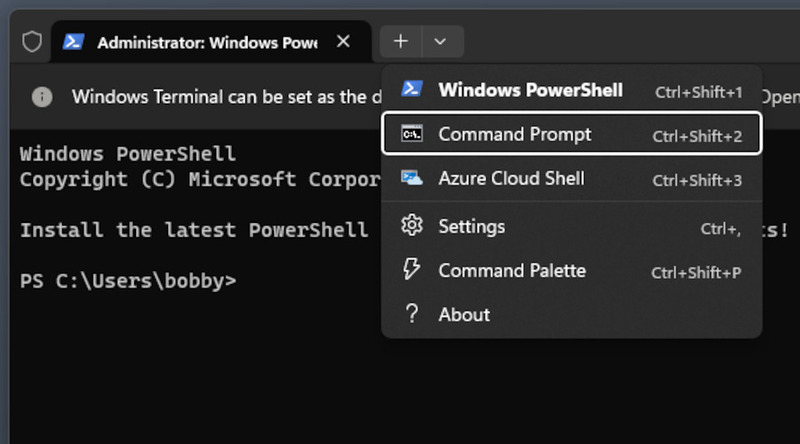Screen dimensions: 800x444
Task: Pick the Azure Cloud Shell text label
Action: pos(511,179)
